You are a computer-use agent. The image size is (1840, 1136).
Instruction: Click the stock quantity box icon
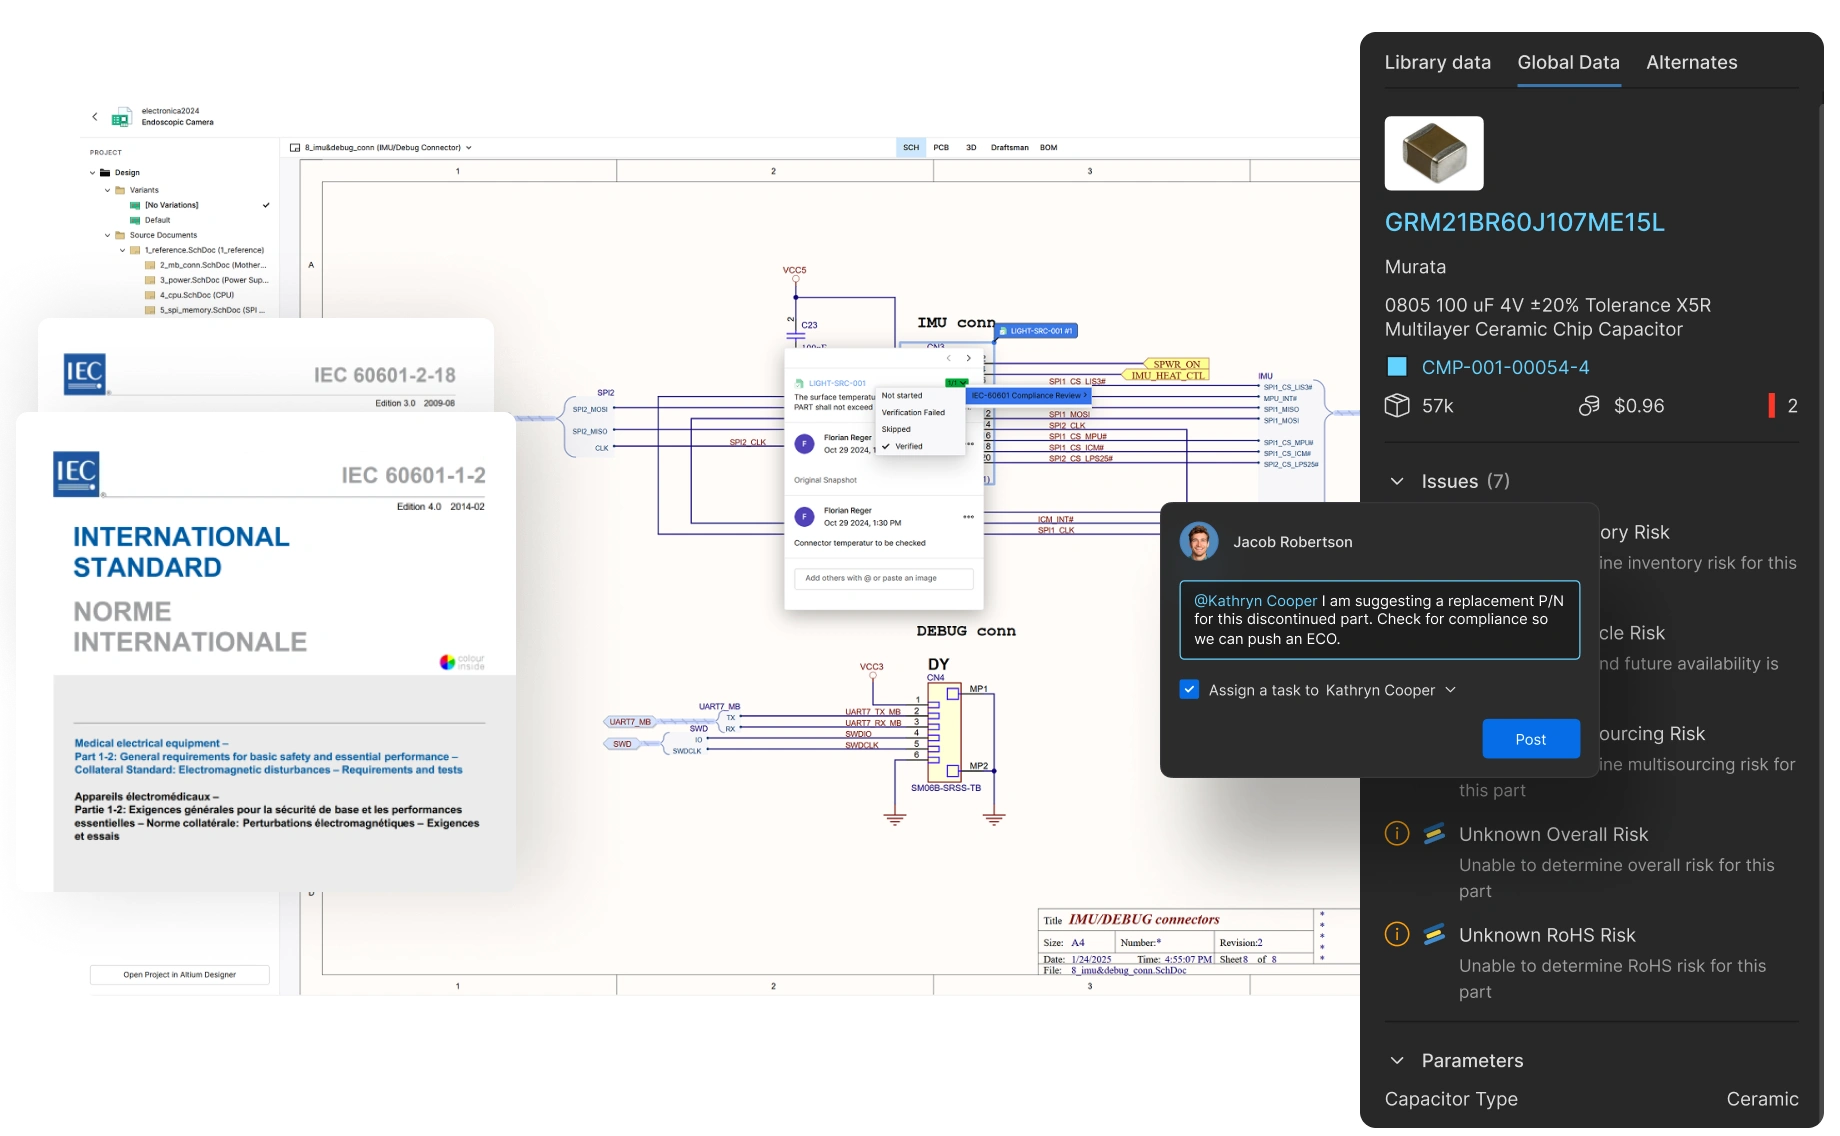[x=1396, y=406]
